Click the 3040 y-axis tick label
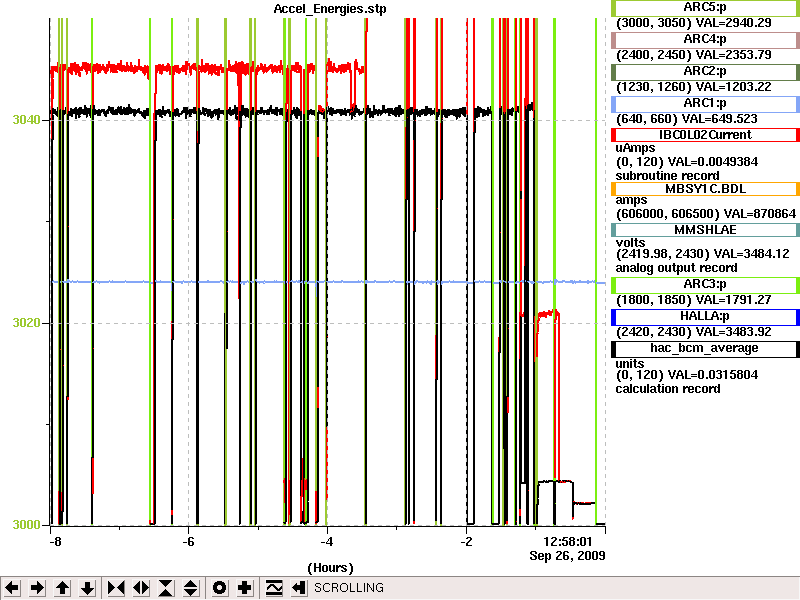This screenshot has height=600, width=800. (26, 120)
